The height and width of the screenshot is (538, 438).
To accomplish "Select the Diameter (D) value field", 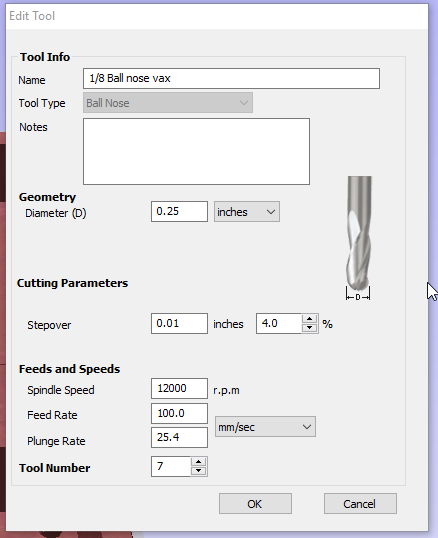I will 179,211.
